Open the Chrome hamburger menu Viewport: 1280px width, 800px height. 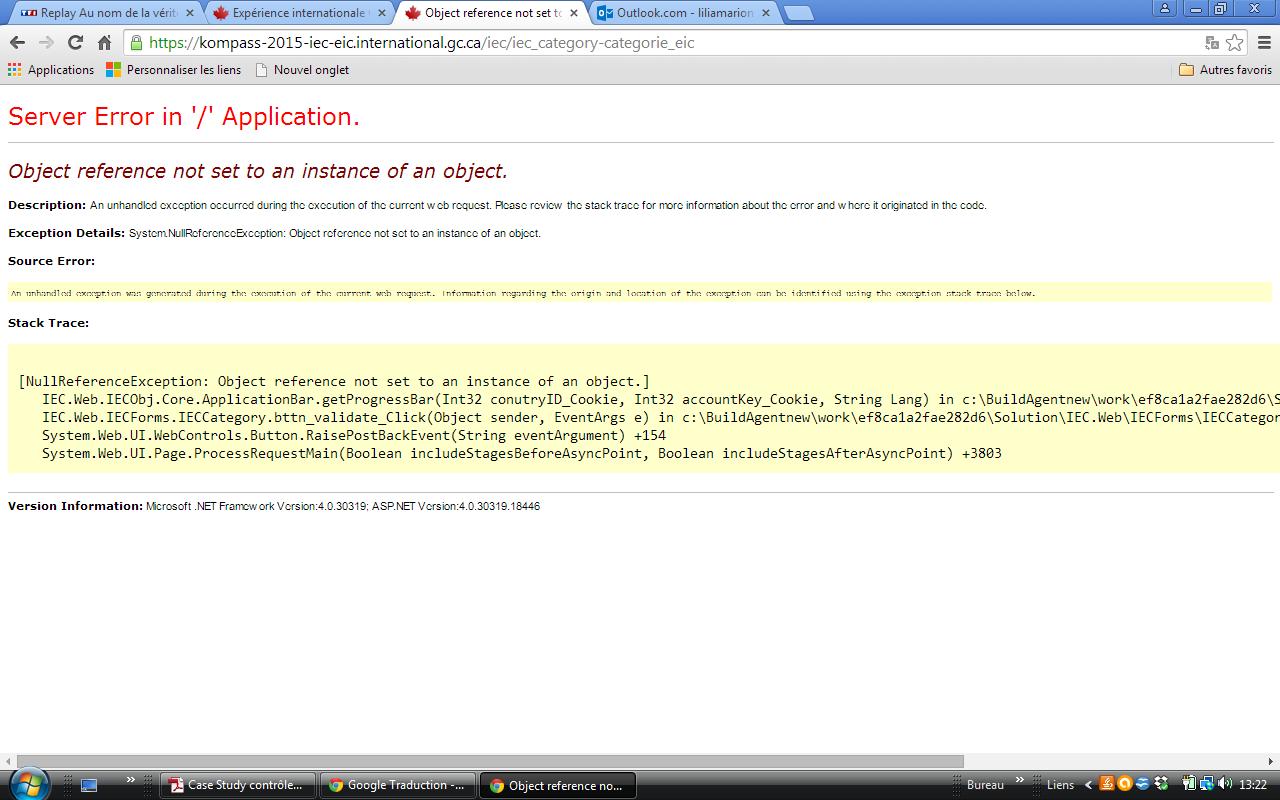tap(1264, 42)
